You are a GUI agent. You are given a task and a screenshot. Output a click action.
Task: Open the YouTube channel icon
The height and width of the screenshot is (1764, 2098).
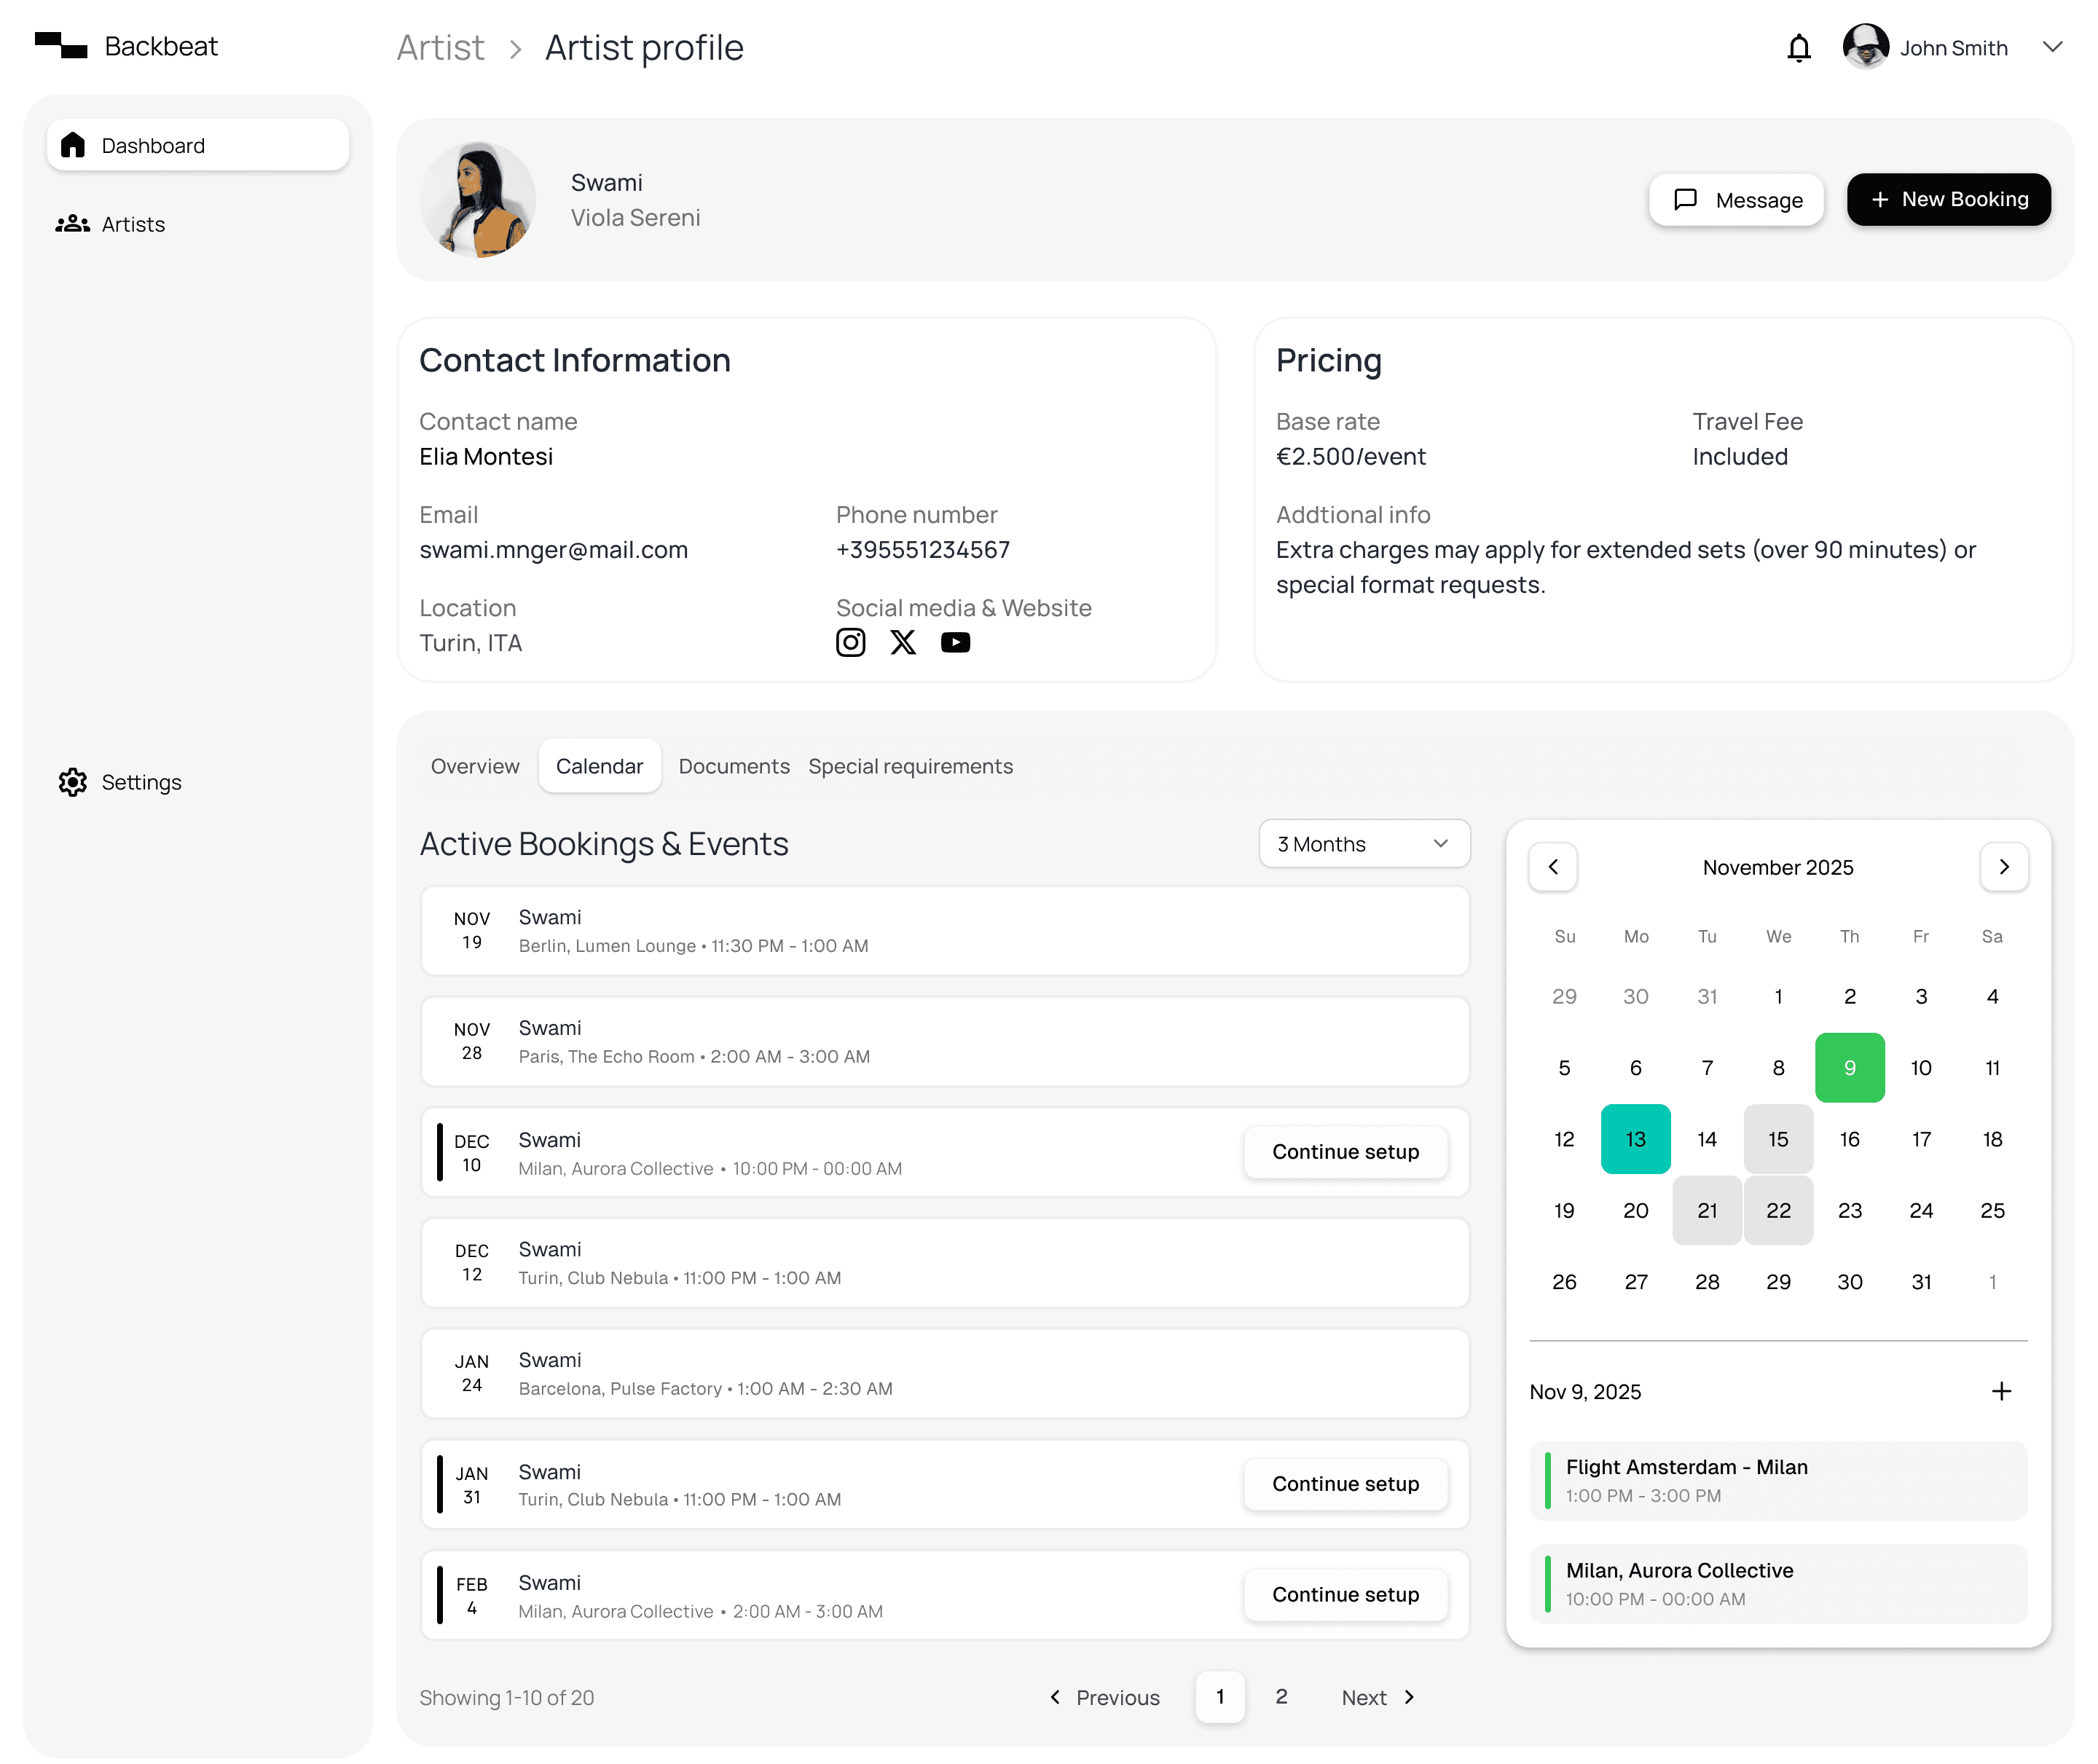955,642
